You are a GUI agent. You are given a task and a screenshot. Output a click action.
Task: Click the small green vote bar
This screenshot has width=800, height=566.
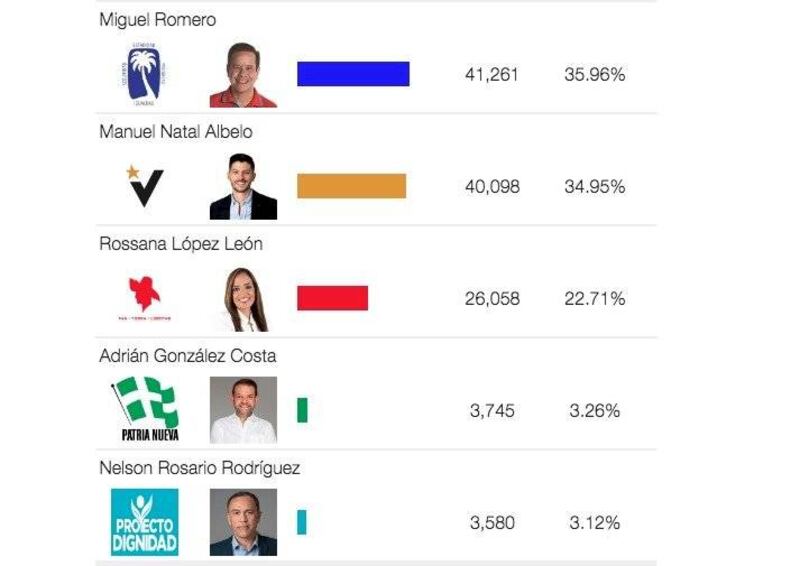coord(303,410)
